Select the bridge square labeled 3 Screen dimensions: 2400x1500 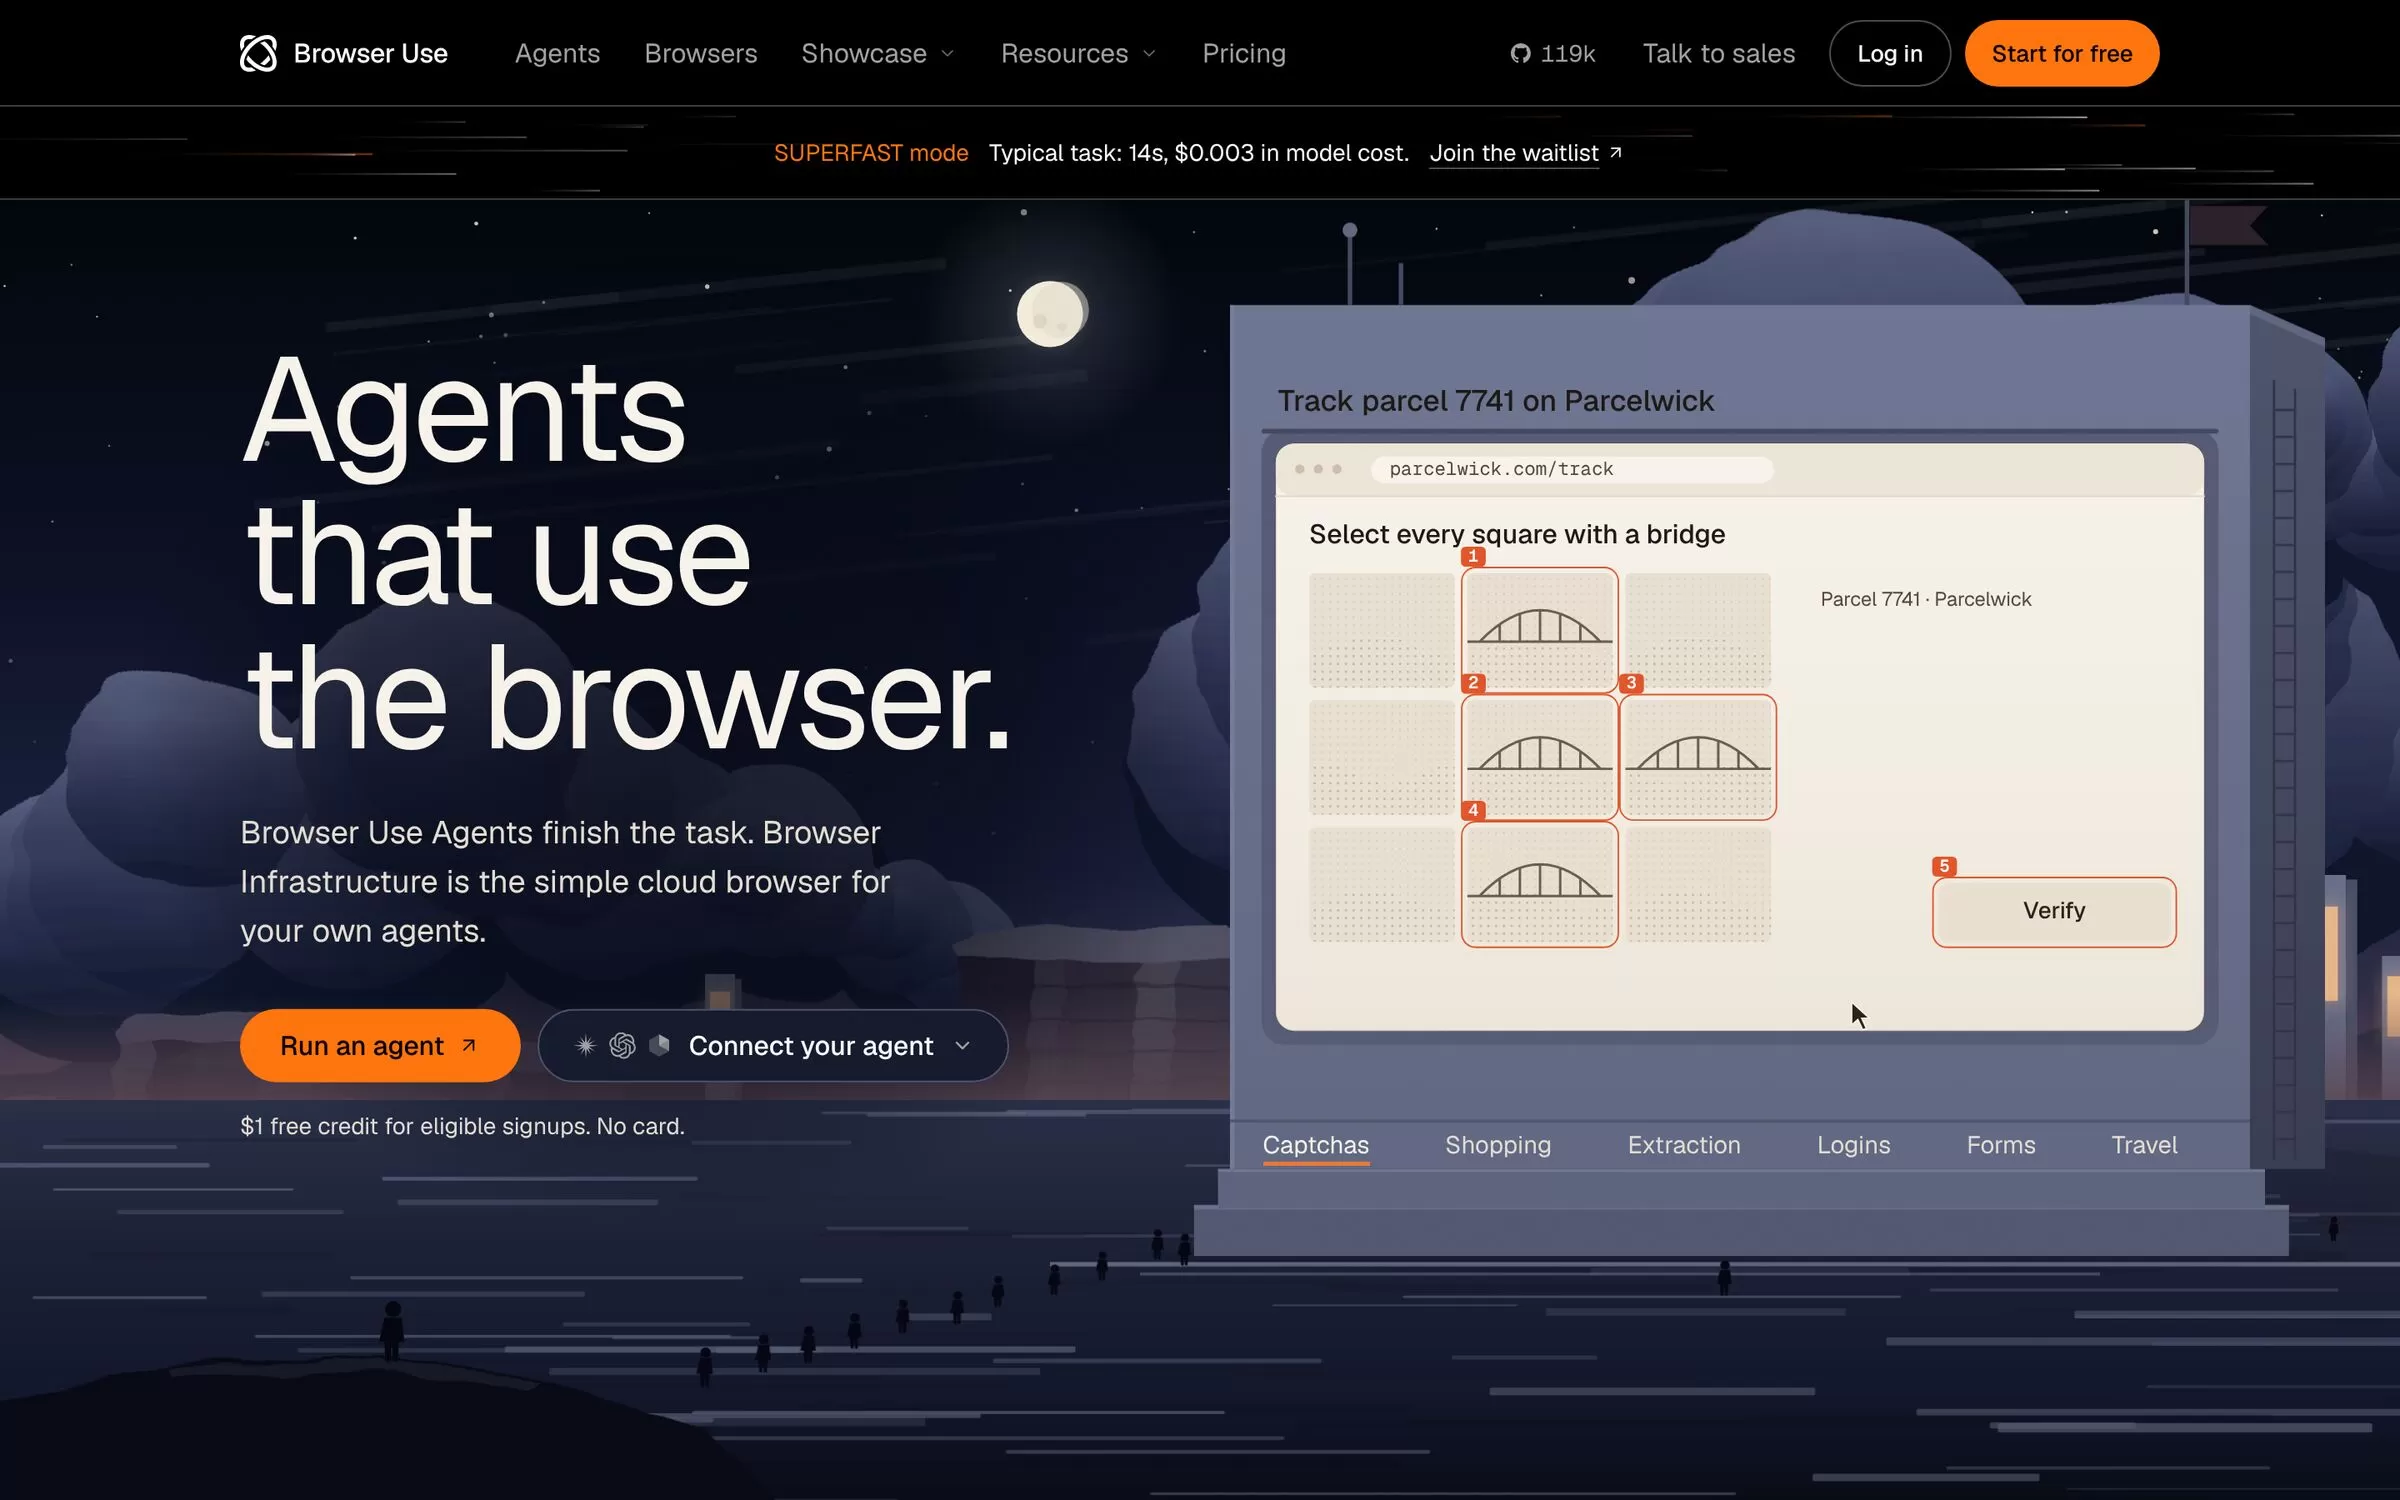(1697, 757)
